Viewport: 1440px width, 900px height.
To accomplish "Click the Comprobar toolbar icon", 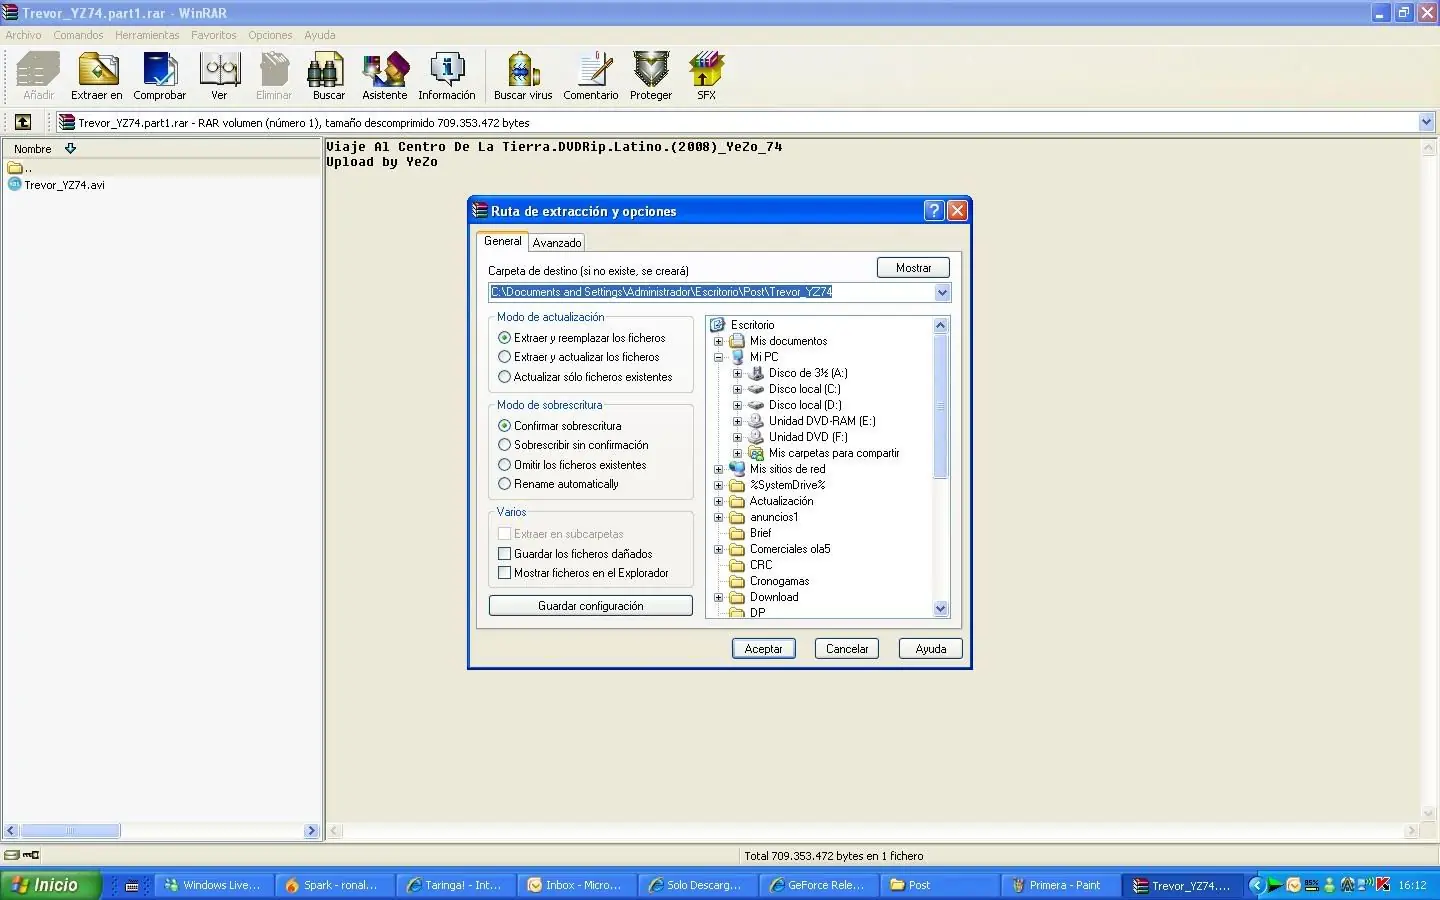I will (160, 76).
